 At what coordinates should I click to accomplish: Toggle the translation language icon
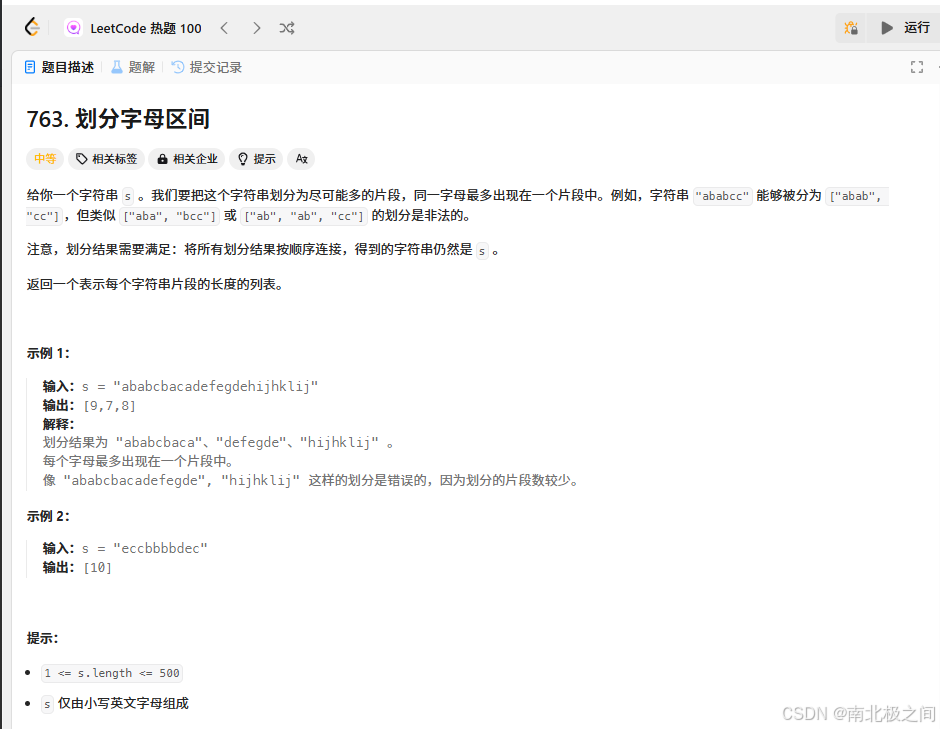tap(302, 159)
